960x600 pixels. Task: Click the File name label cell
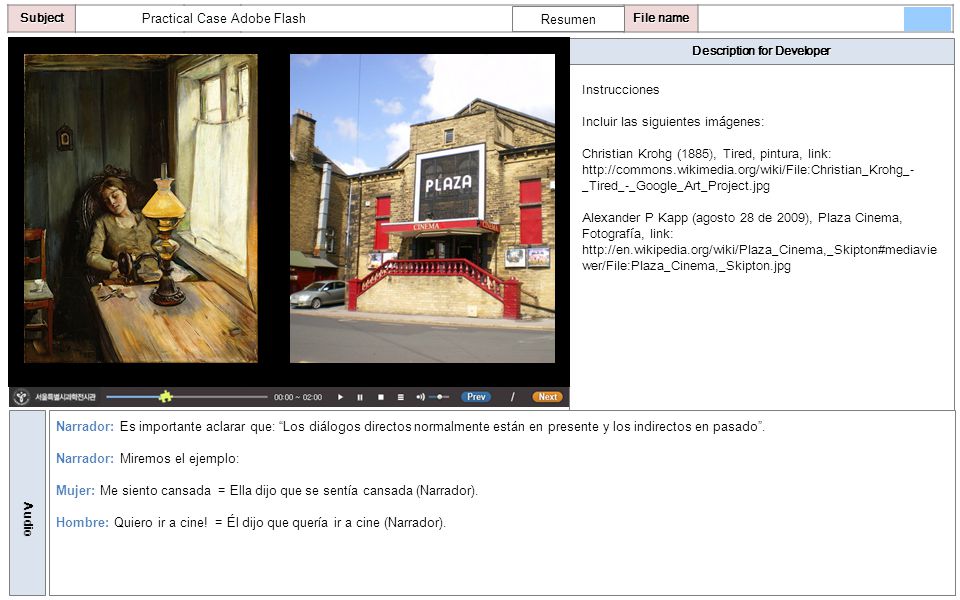click(661, 18)
